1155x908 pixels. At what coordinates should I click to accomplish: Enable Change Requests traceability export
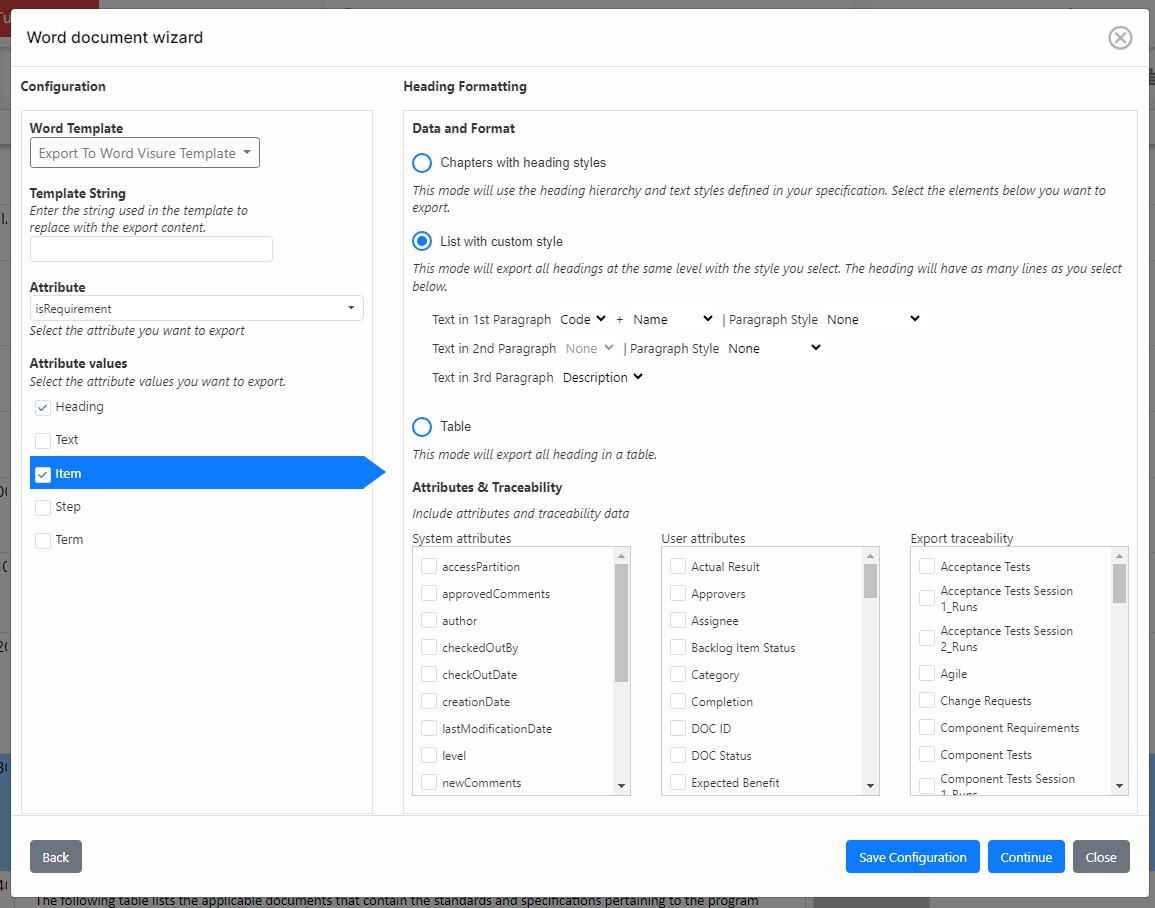coord(927,701)
